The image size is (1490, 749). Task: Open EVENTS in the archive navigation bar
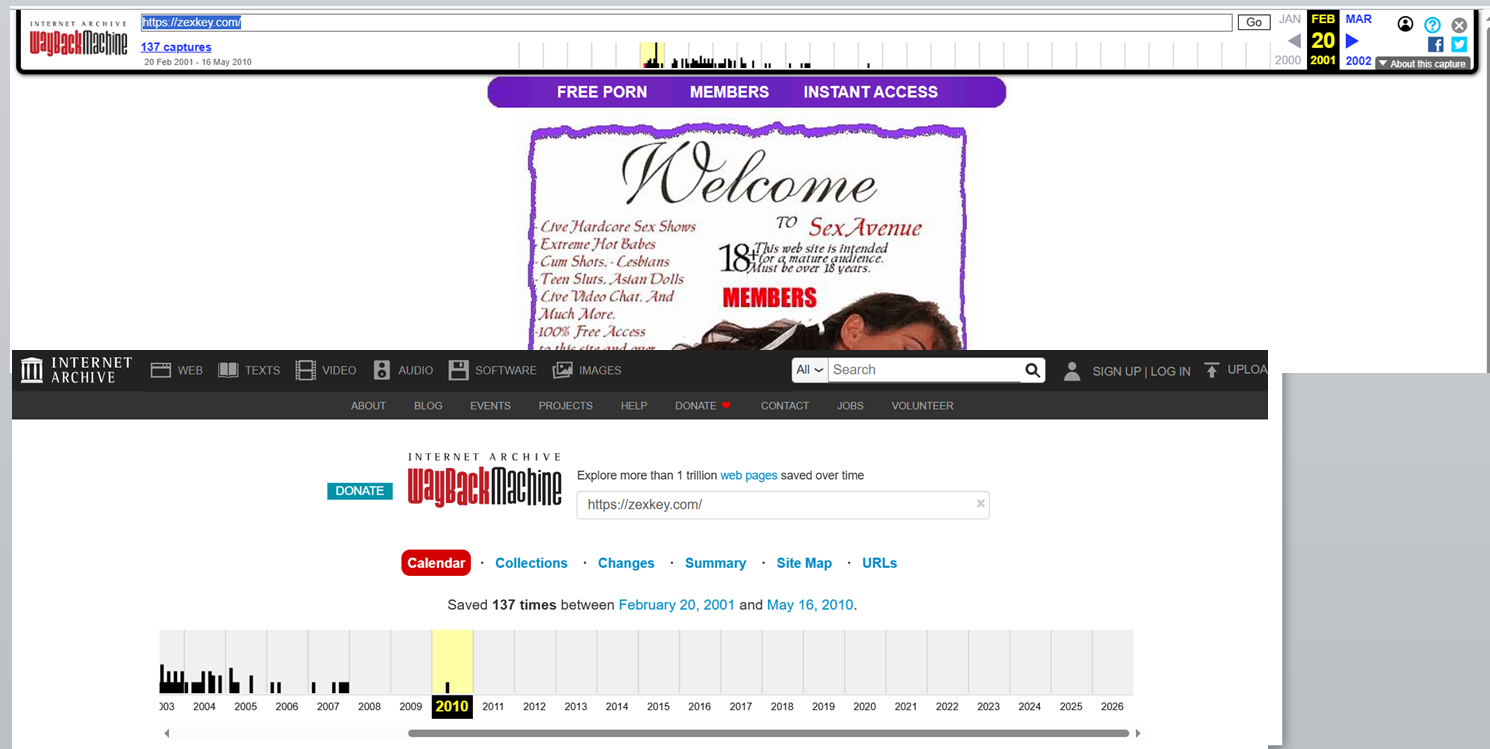coord(490,406)
